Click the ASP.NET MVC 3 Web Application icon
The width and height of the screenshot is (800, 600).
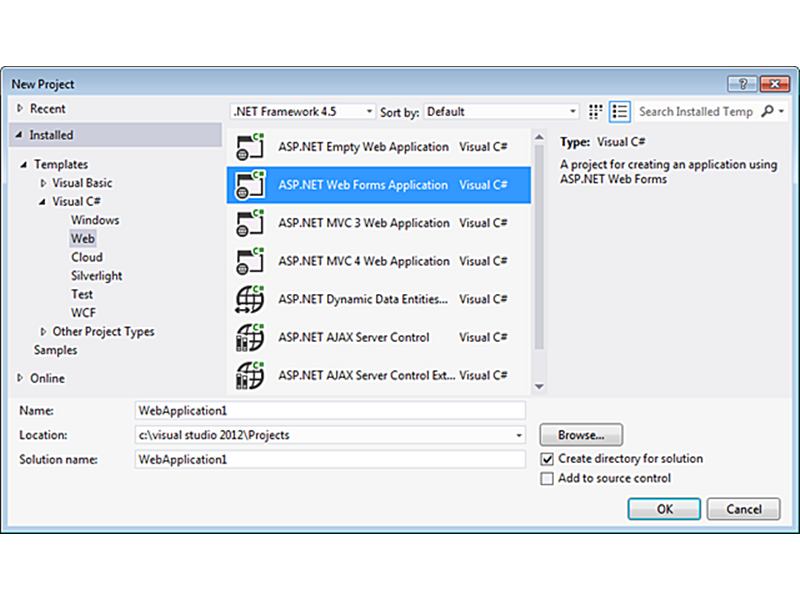pyautogui.click(x=250, y=223)
